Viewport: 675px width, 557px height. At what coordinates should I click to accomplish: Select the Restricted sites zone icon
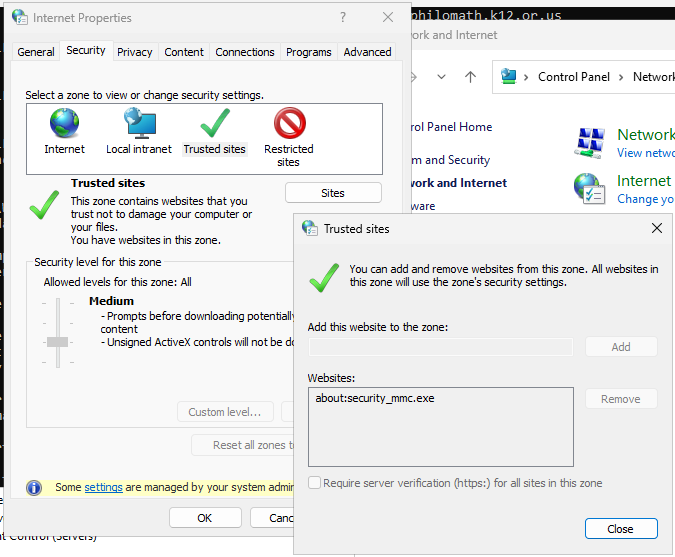click(x=289, y=124)
